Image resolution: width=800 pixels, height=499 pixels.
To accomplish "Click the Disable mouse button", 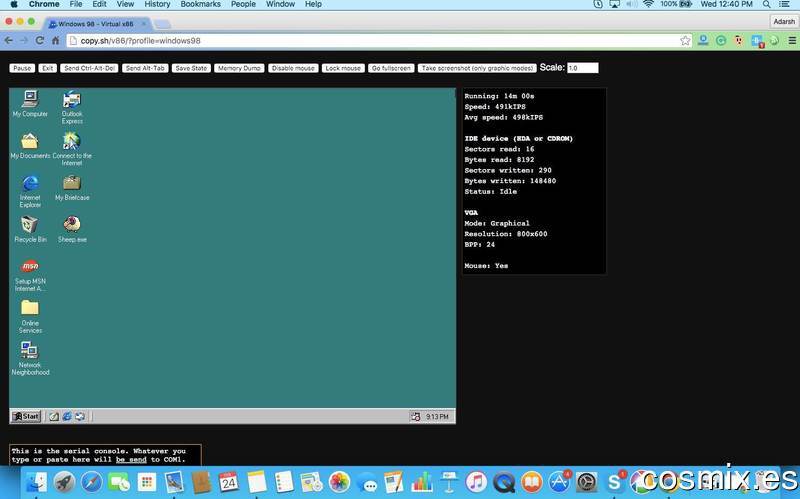I will point(293,68).
